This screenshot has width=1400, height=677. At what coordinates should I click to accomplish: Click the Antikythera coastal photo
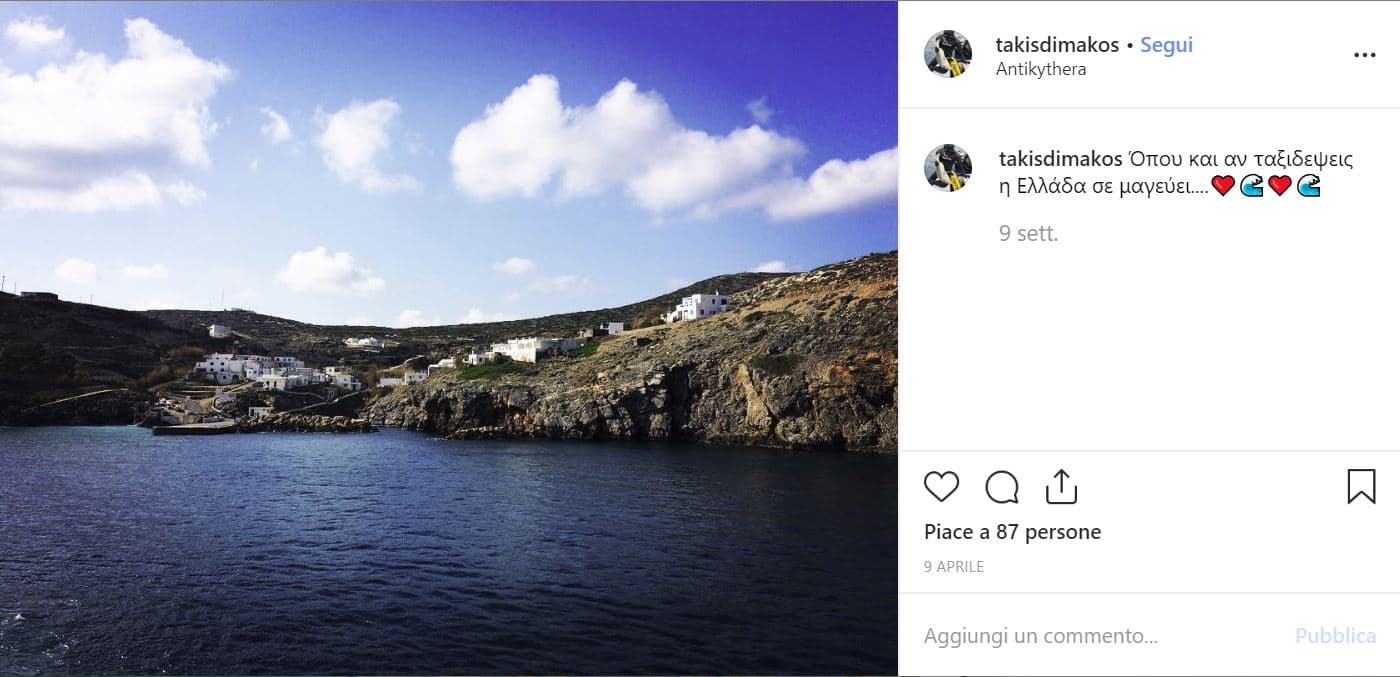click(x=449, y=338)
